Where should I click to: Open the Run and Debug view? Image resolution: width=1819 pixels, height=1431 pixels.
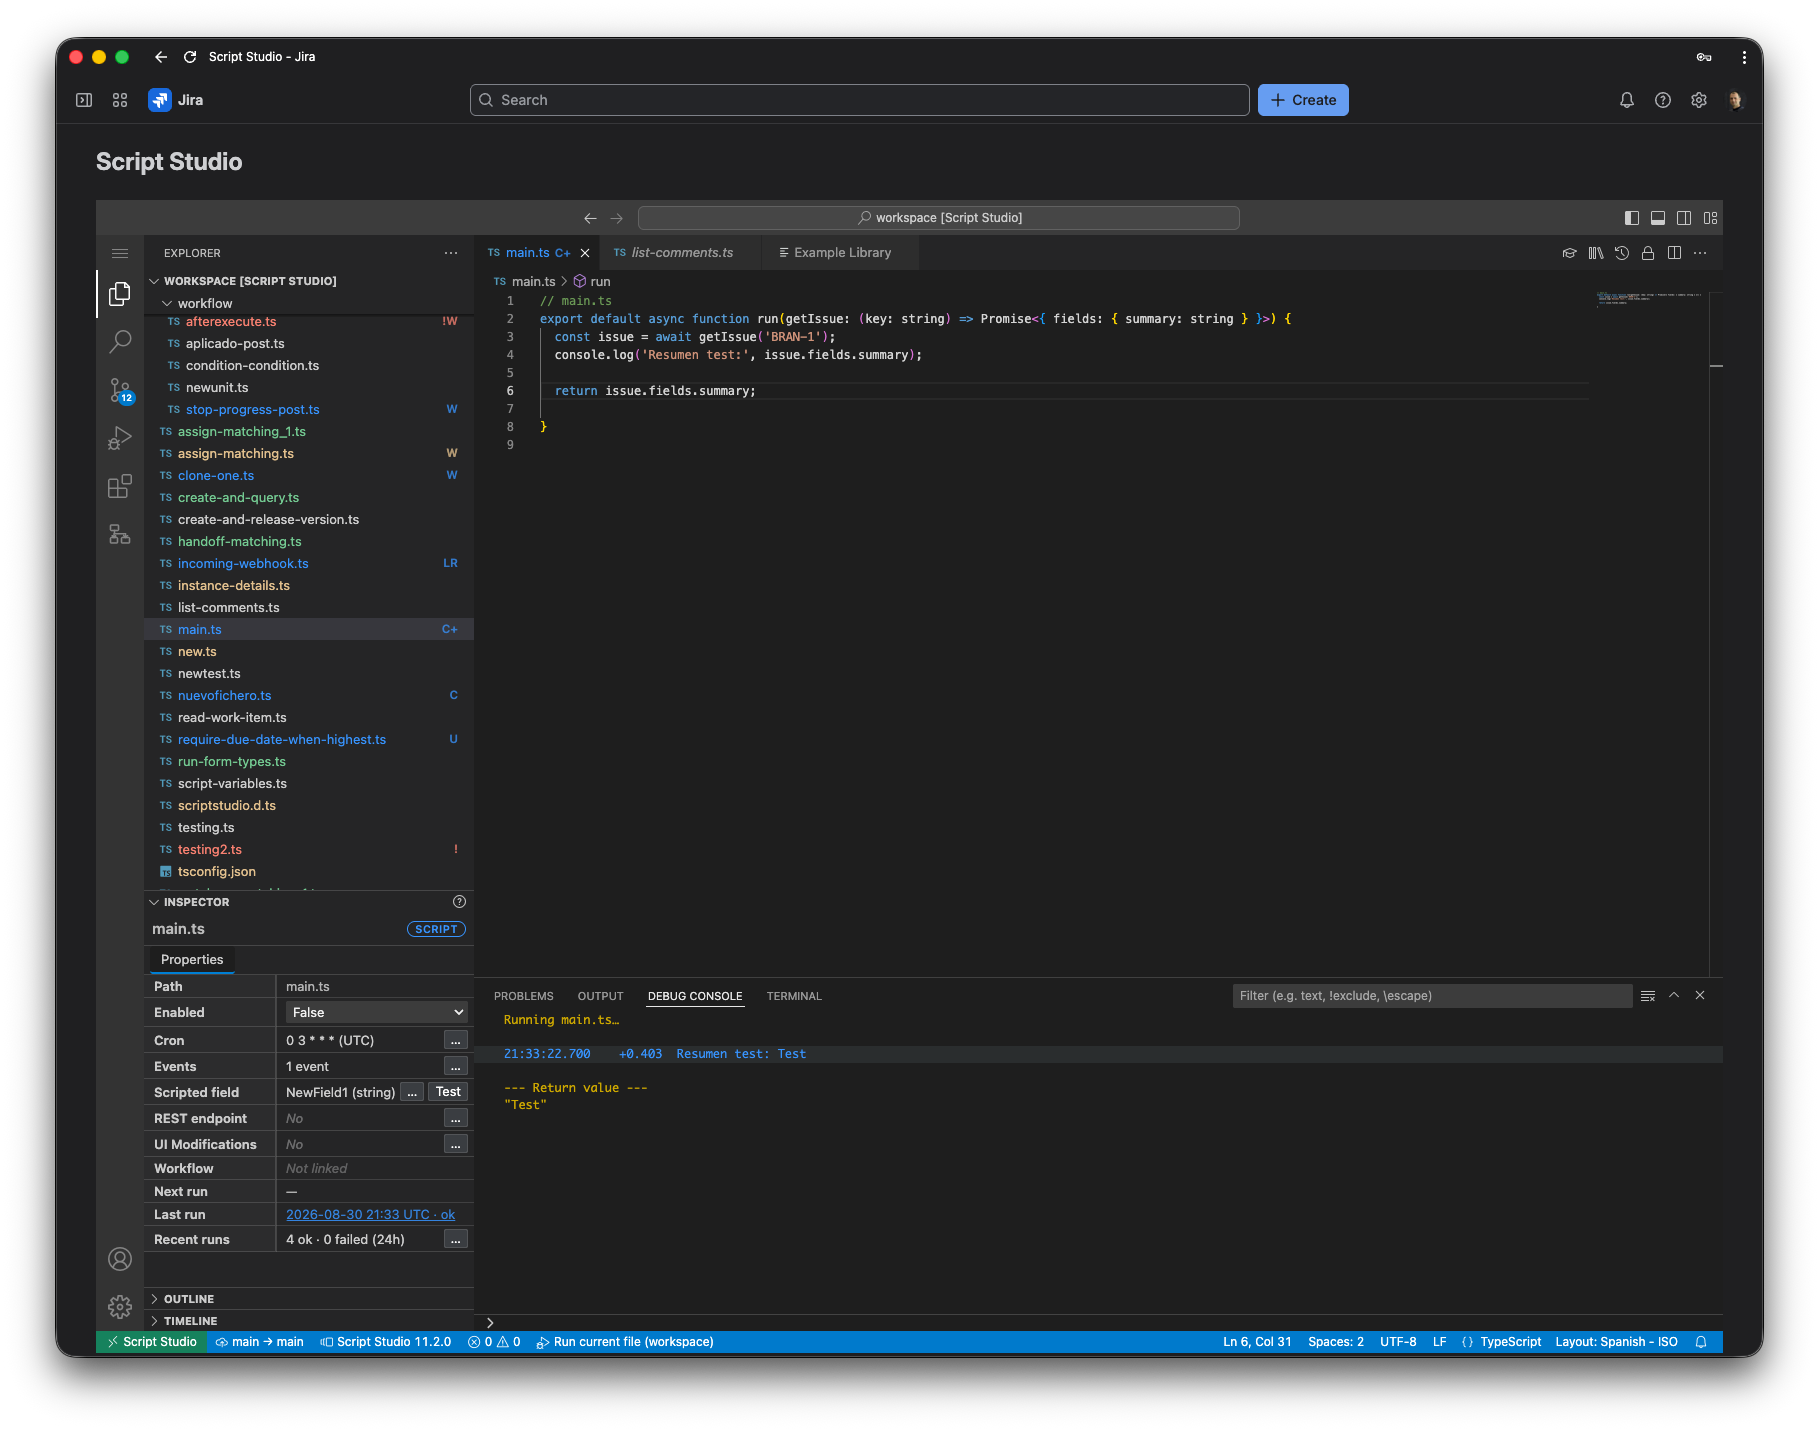coord(120,438)
